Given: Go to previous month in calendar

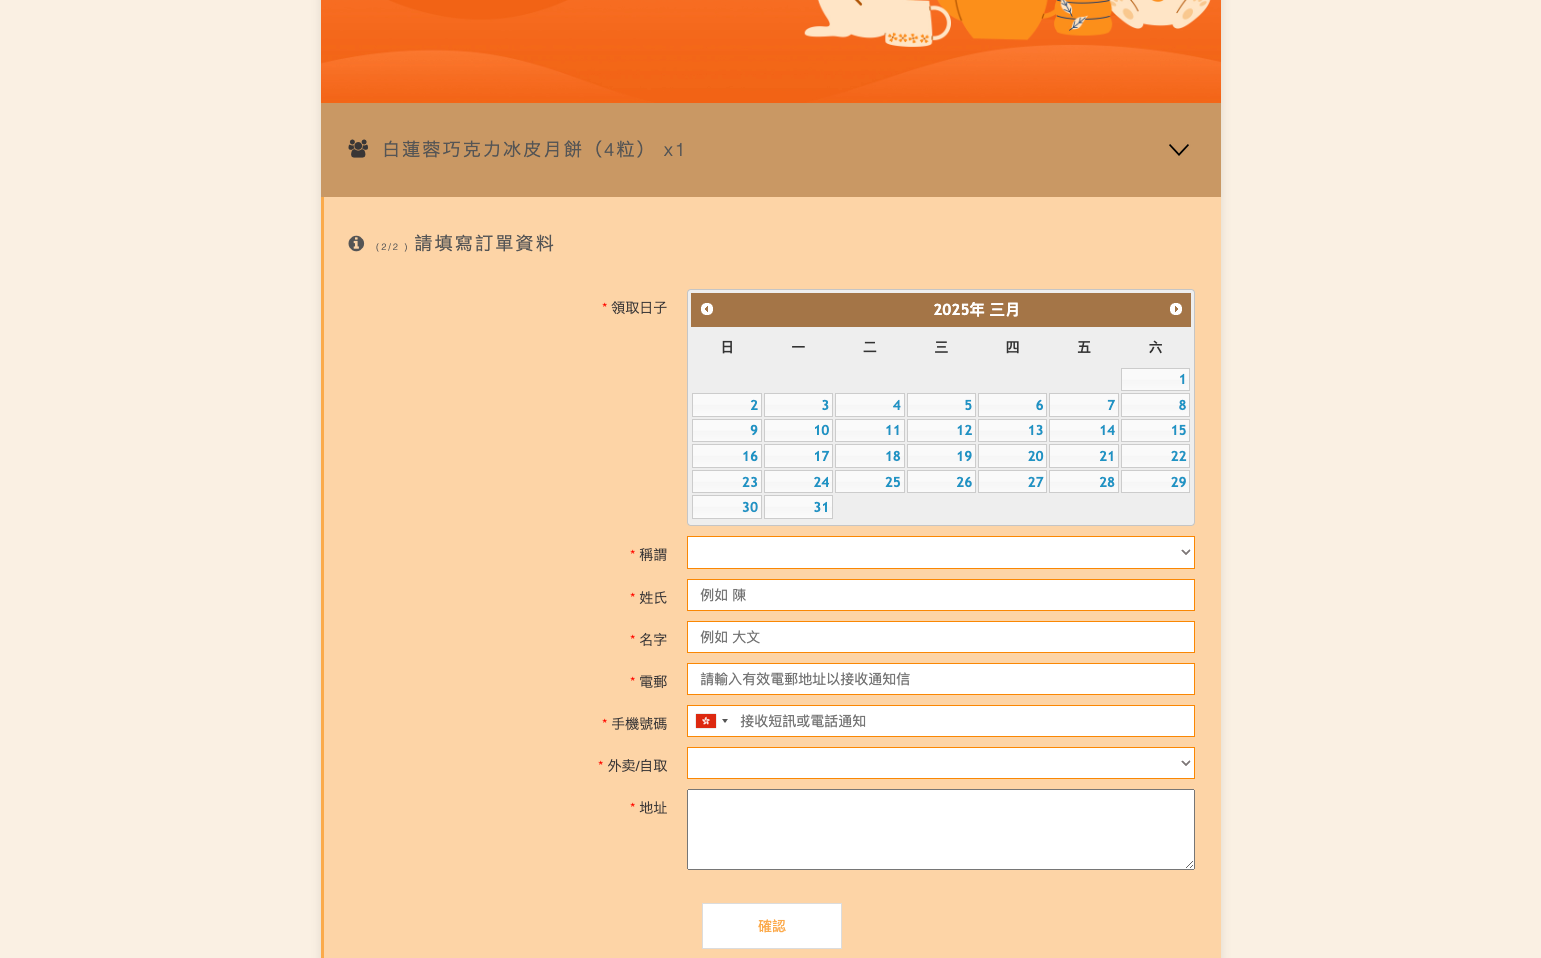Looking at the screenshot, I should coord(707,309).
